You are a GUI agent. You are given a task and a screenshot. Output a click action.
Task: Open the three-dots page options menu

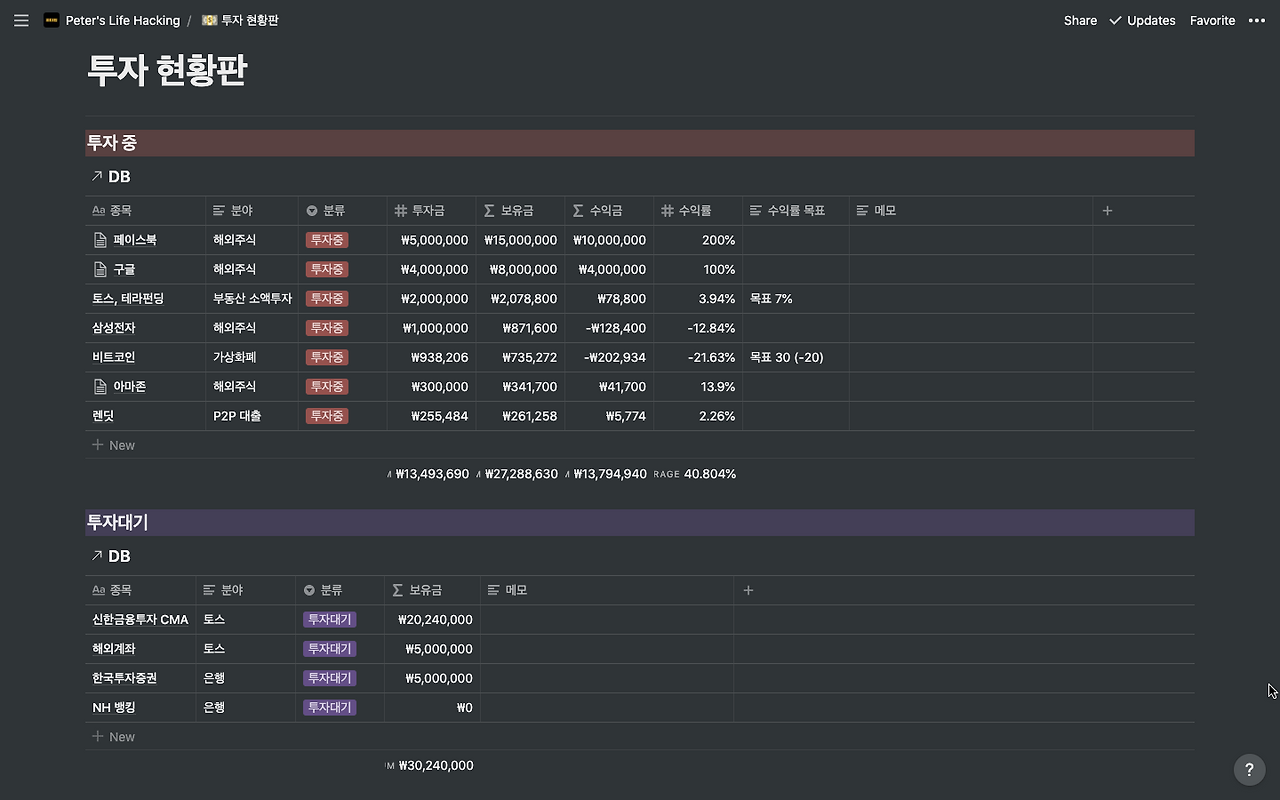[1257, 20]
